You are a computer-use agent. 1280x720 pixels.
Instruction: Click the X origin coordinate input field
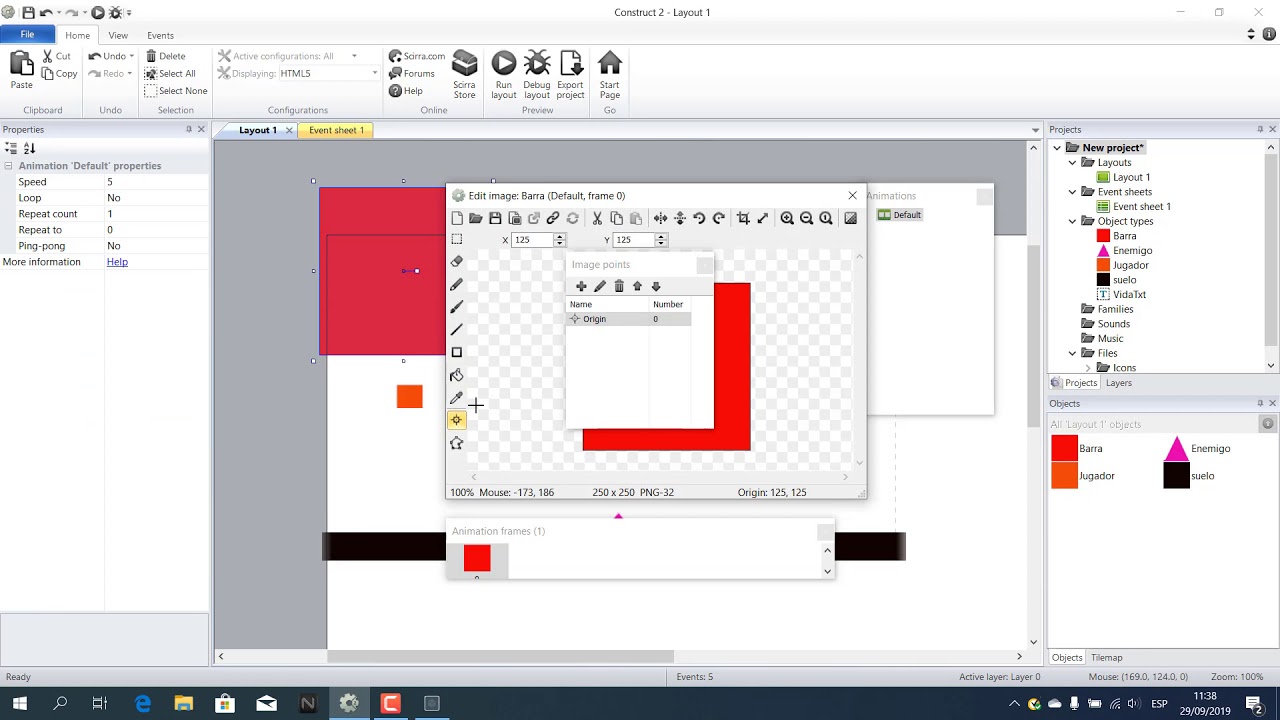(x=533, y=240)
